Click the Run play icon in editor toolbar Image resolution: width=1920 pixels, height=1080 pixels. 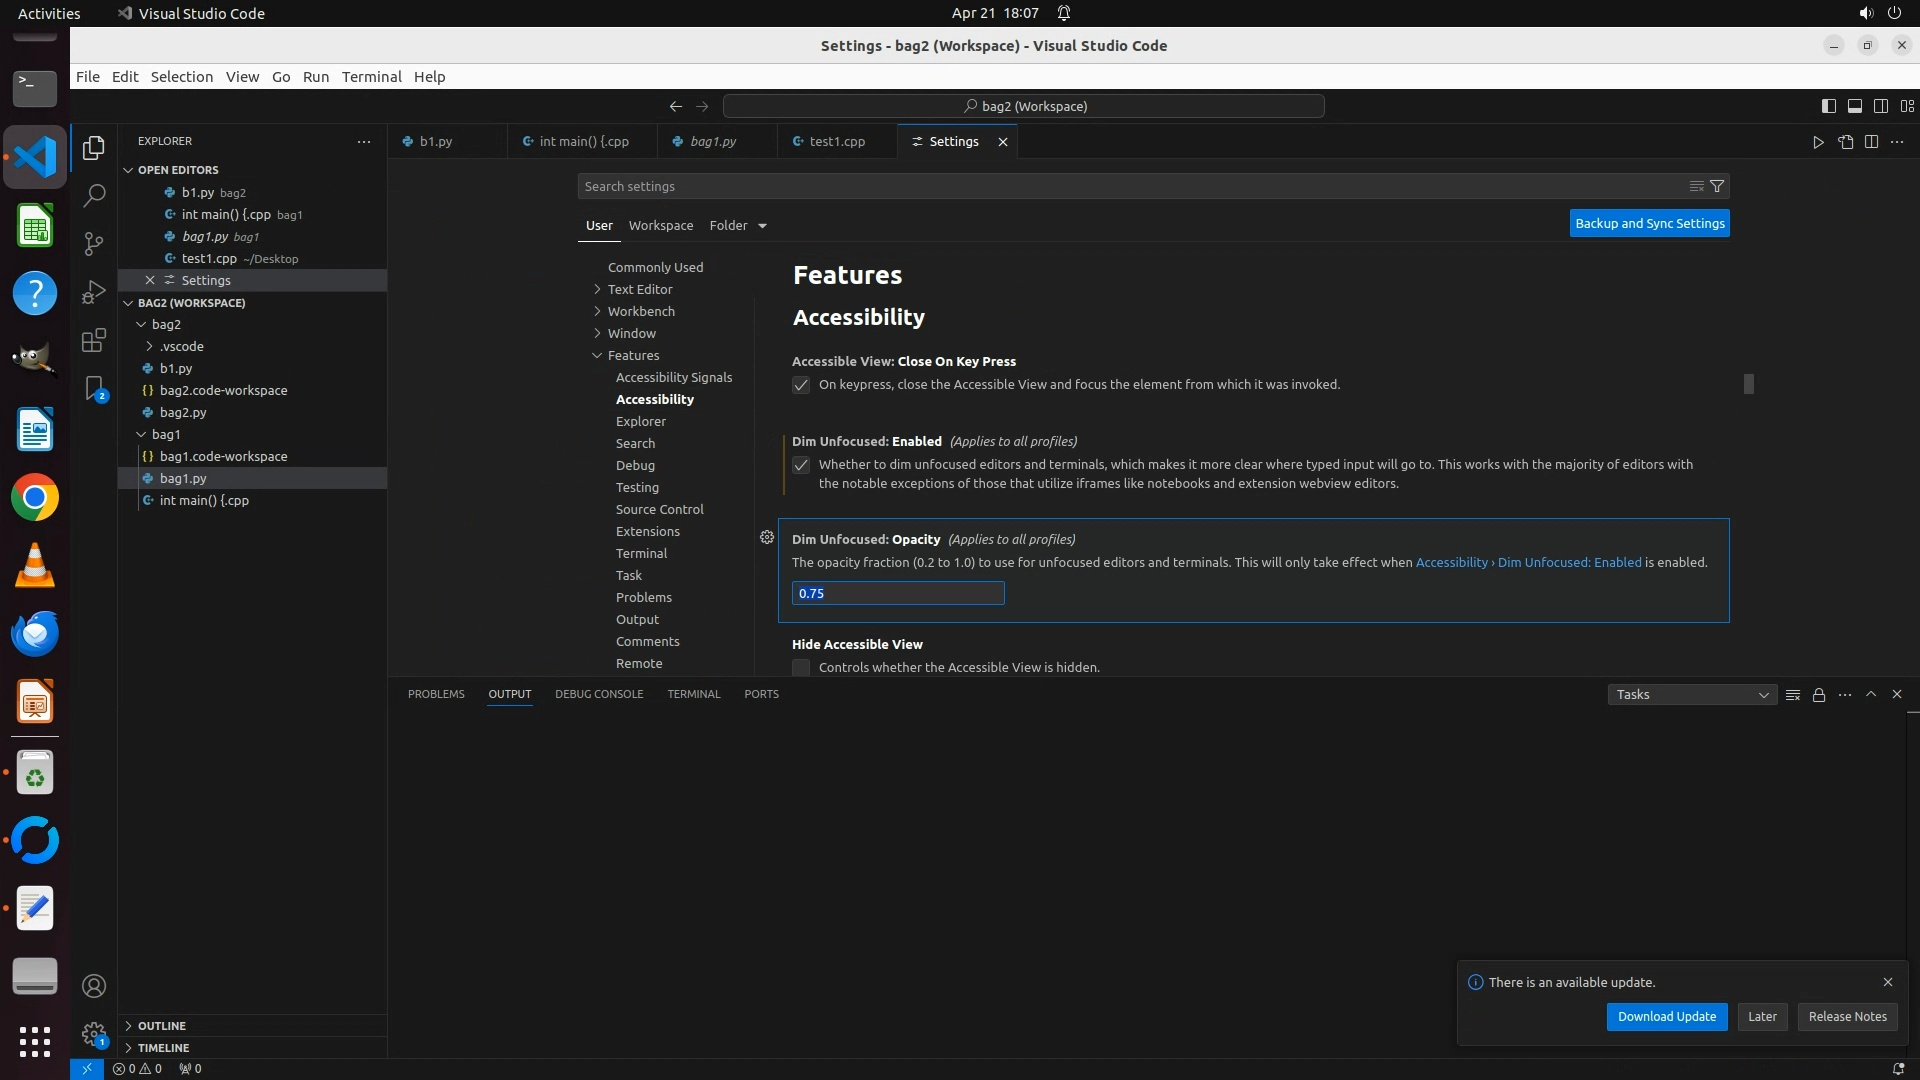click(x=1818, y=142)
